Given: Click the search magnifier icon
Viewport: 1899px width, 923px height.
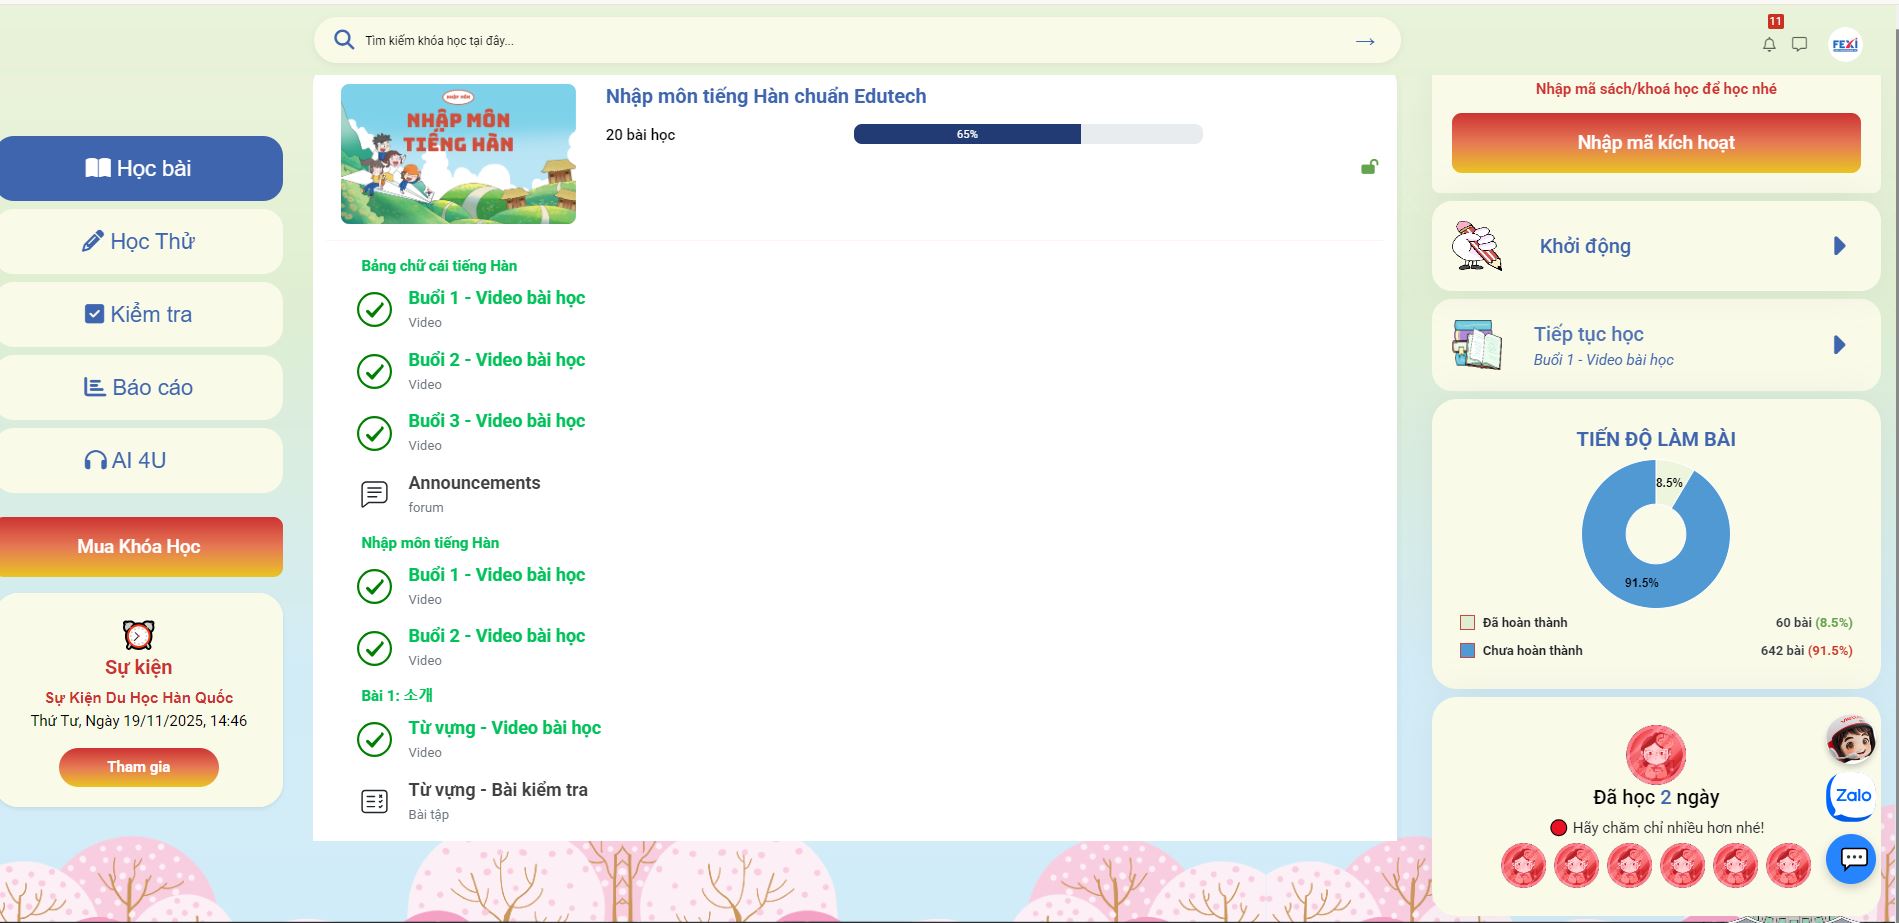Looking at the screenshot, I should point(344,40).
